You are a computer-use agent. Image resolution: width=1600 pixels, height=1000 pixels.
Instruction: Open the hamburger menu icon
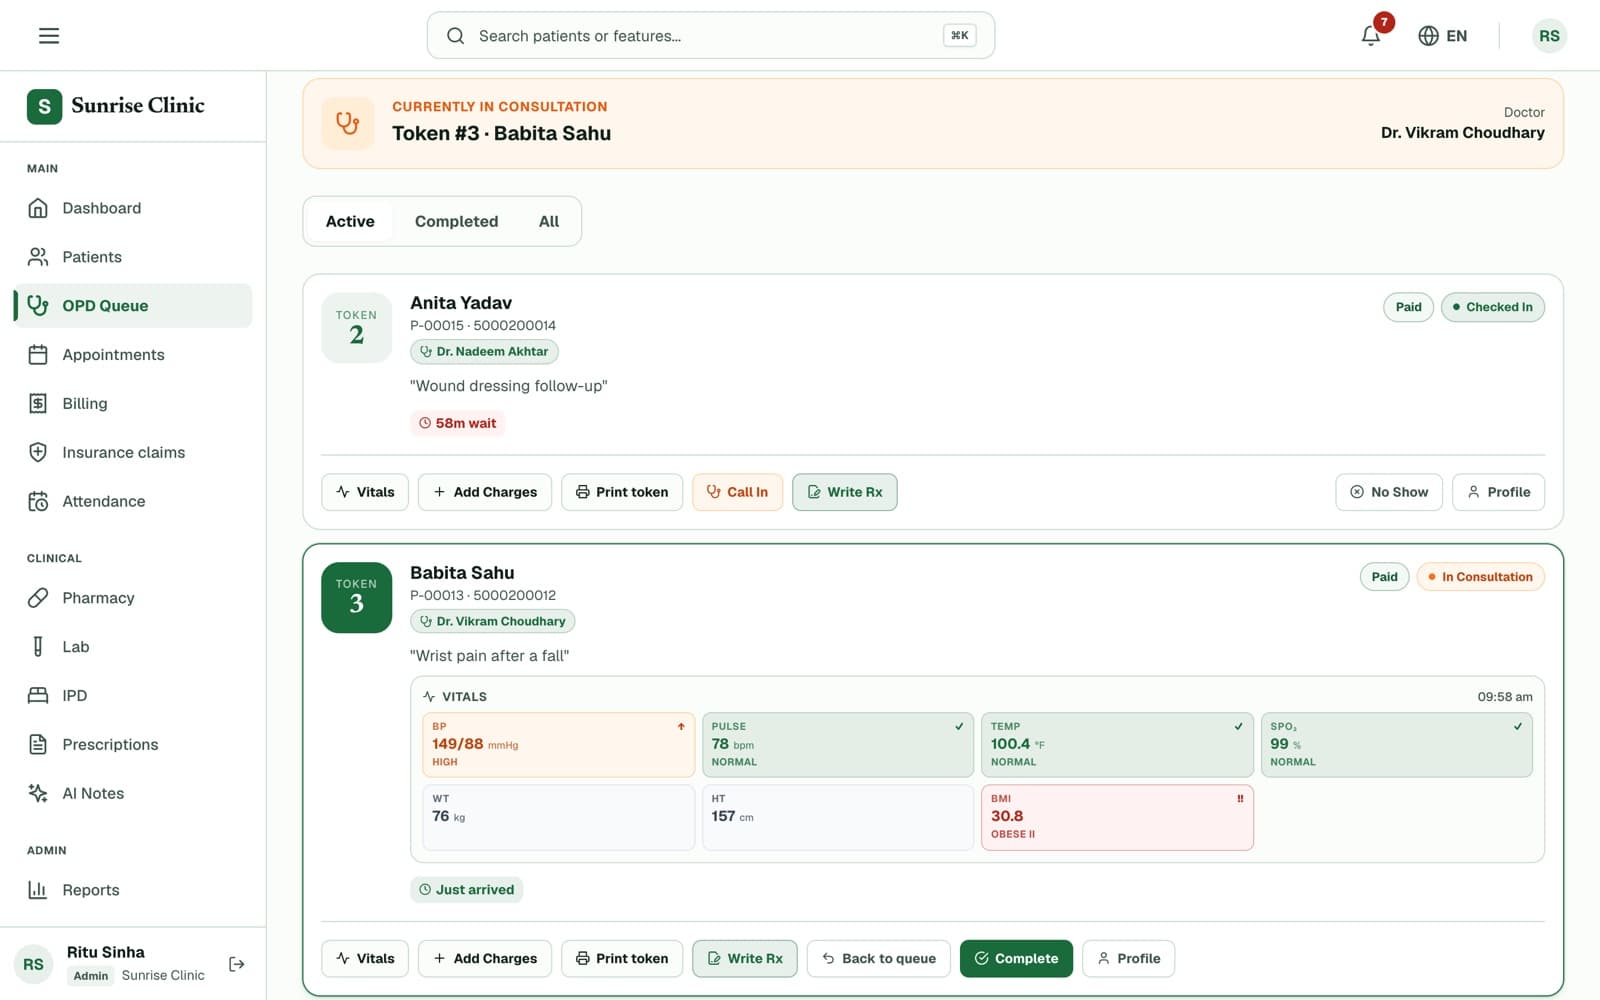[x=49, y=36]
